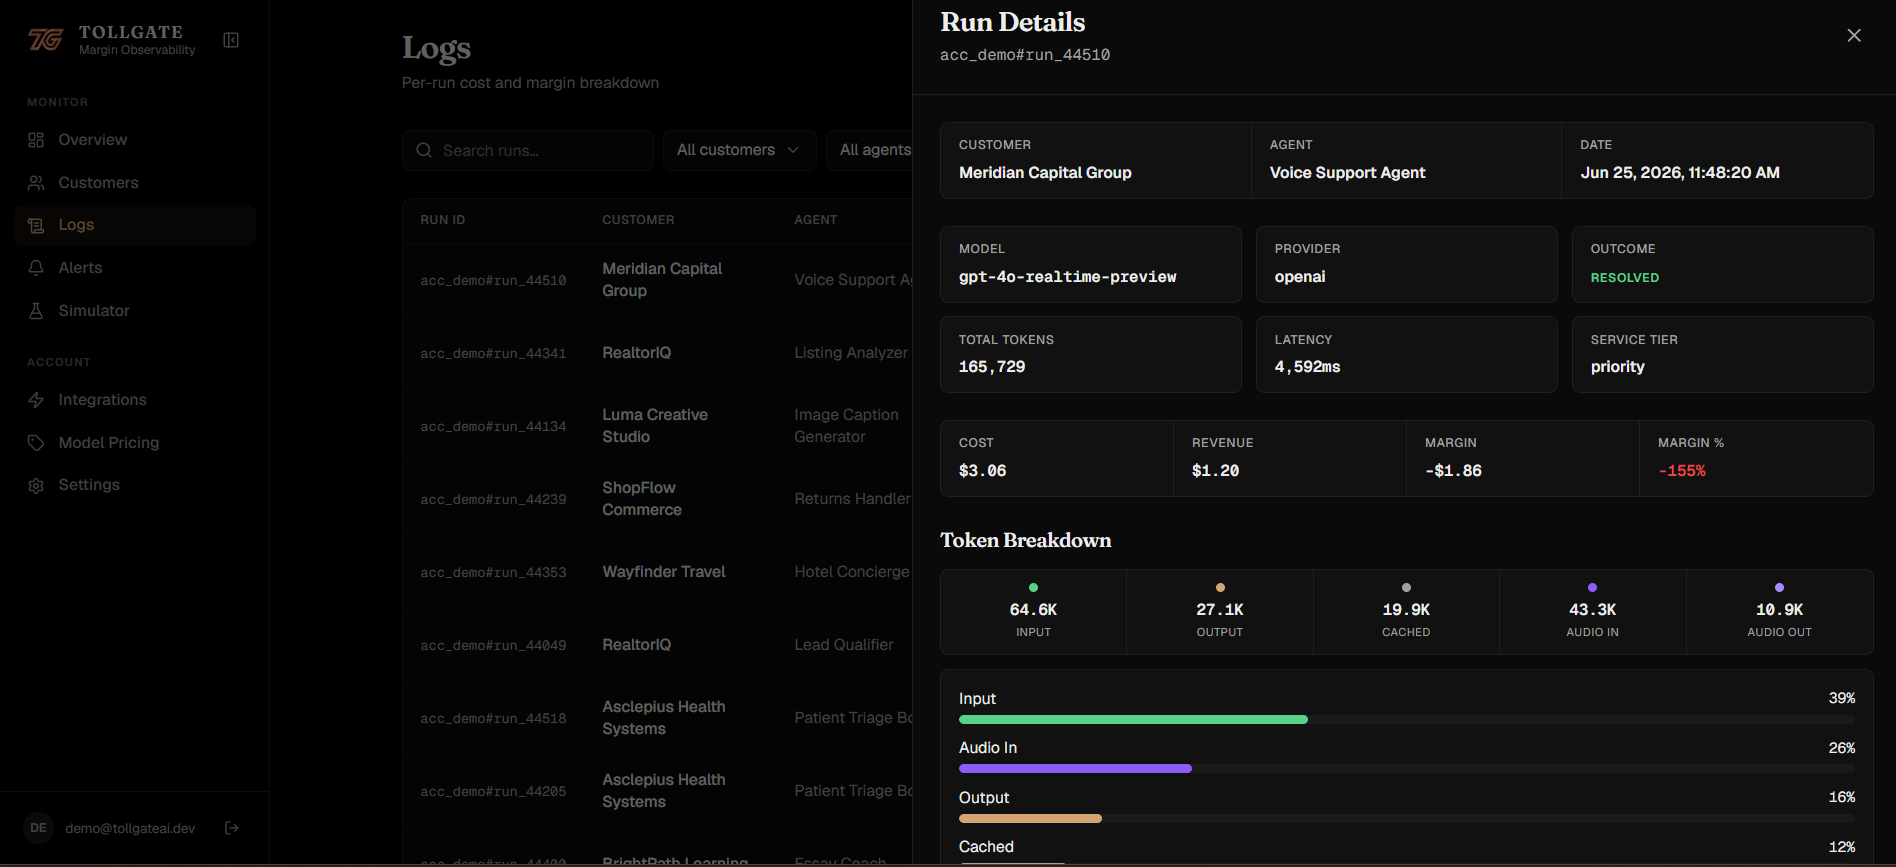This screenshot has width=1896, height=867.
Task: Select run acc_demo#run_44353 row ID
Action: pos(493,573)
